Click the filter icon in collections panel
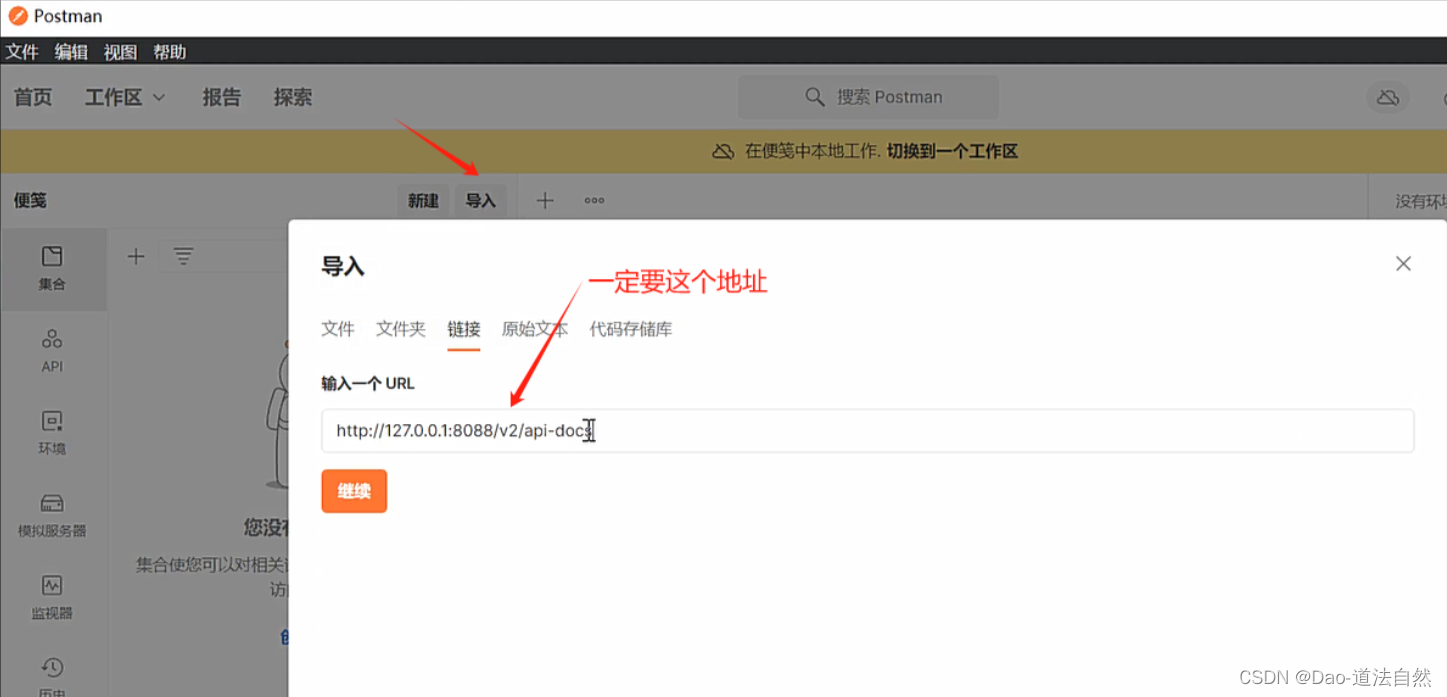Viewport: 1447px width, 697px height. point(183,257)
